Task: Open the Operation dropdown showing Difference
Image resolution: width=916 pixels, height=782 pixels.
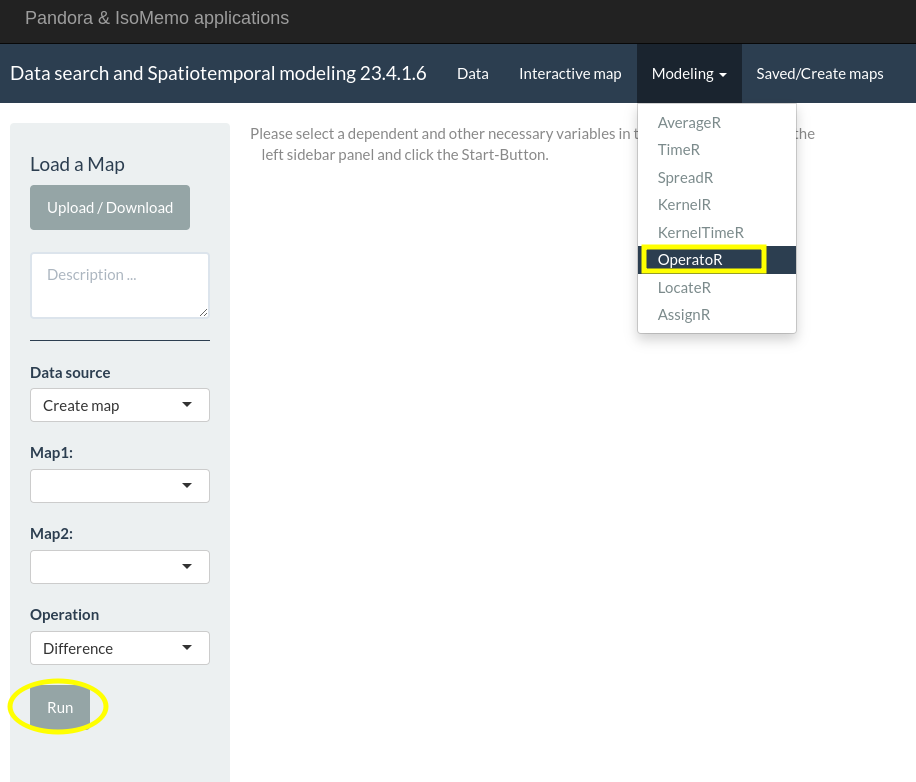Action: [x=120, y=648]
